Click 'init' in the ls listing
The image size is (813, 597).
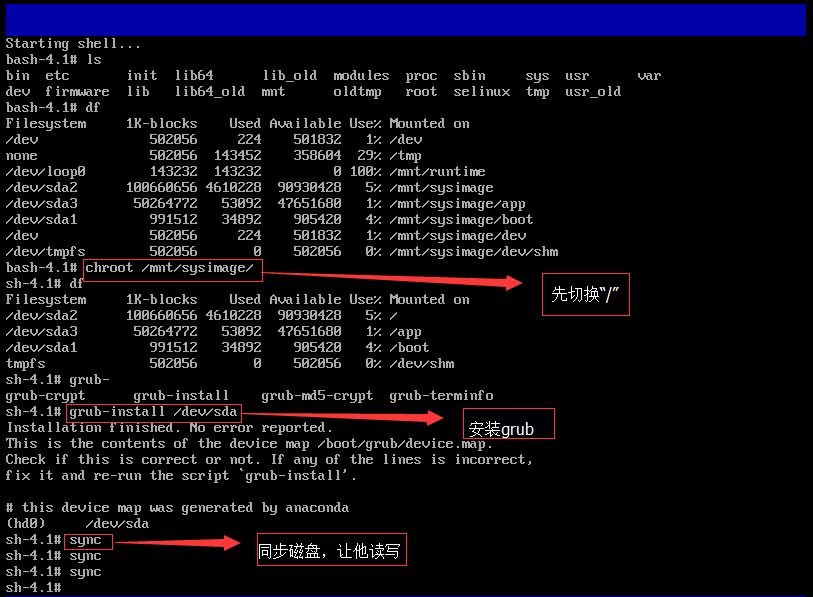pyautogui.click(x=142, y=76)
